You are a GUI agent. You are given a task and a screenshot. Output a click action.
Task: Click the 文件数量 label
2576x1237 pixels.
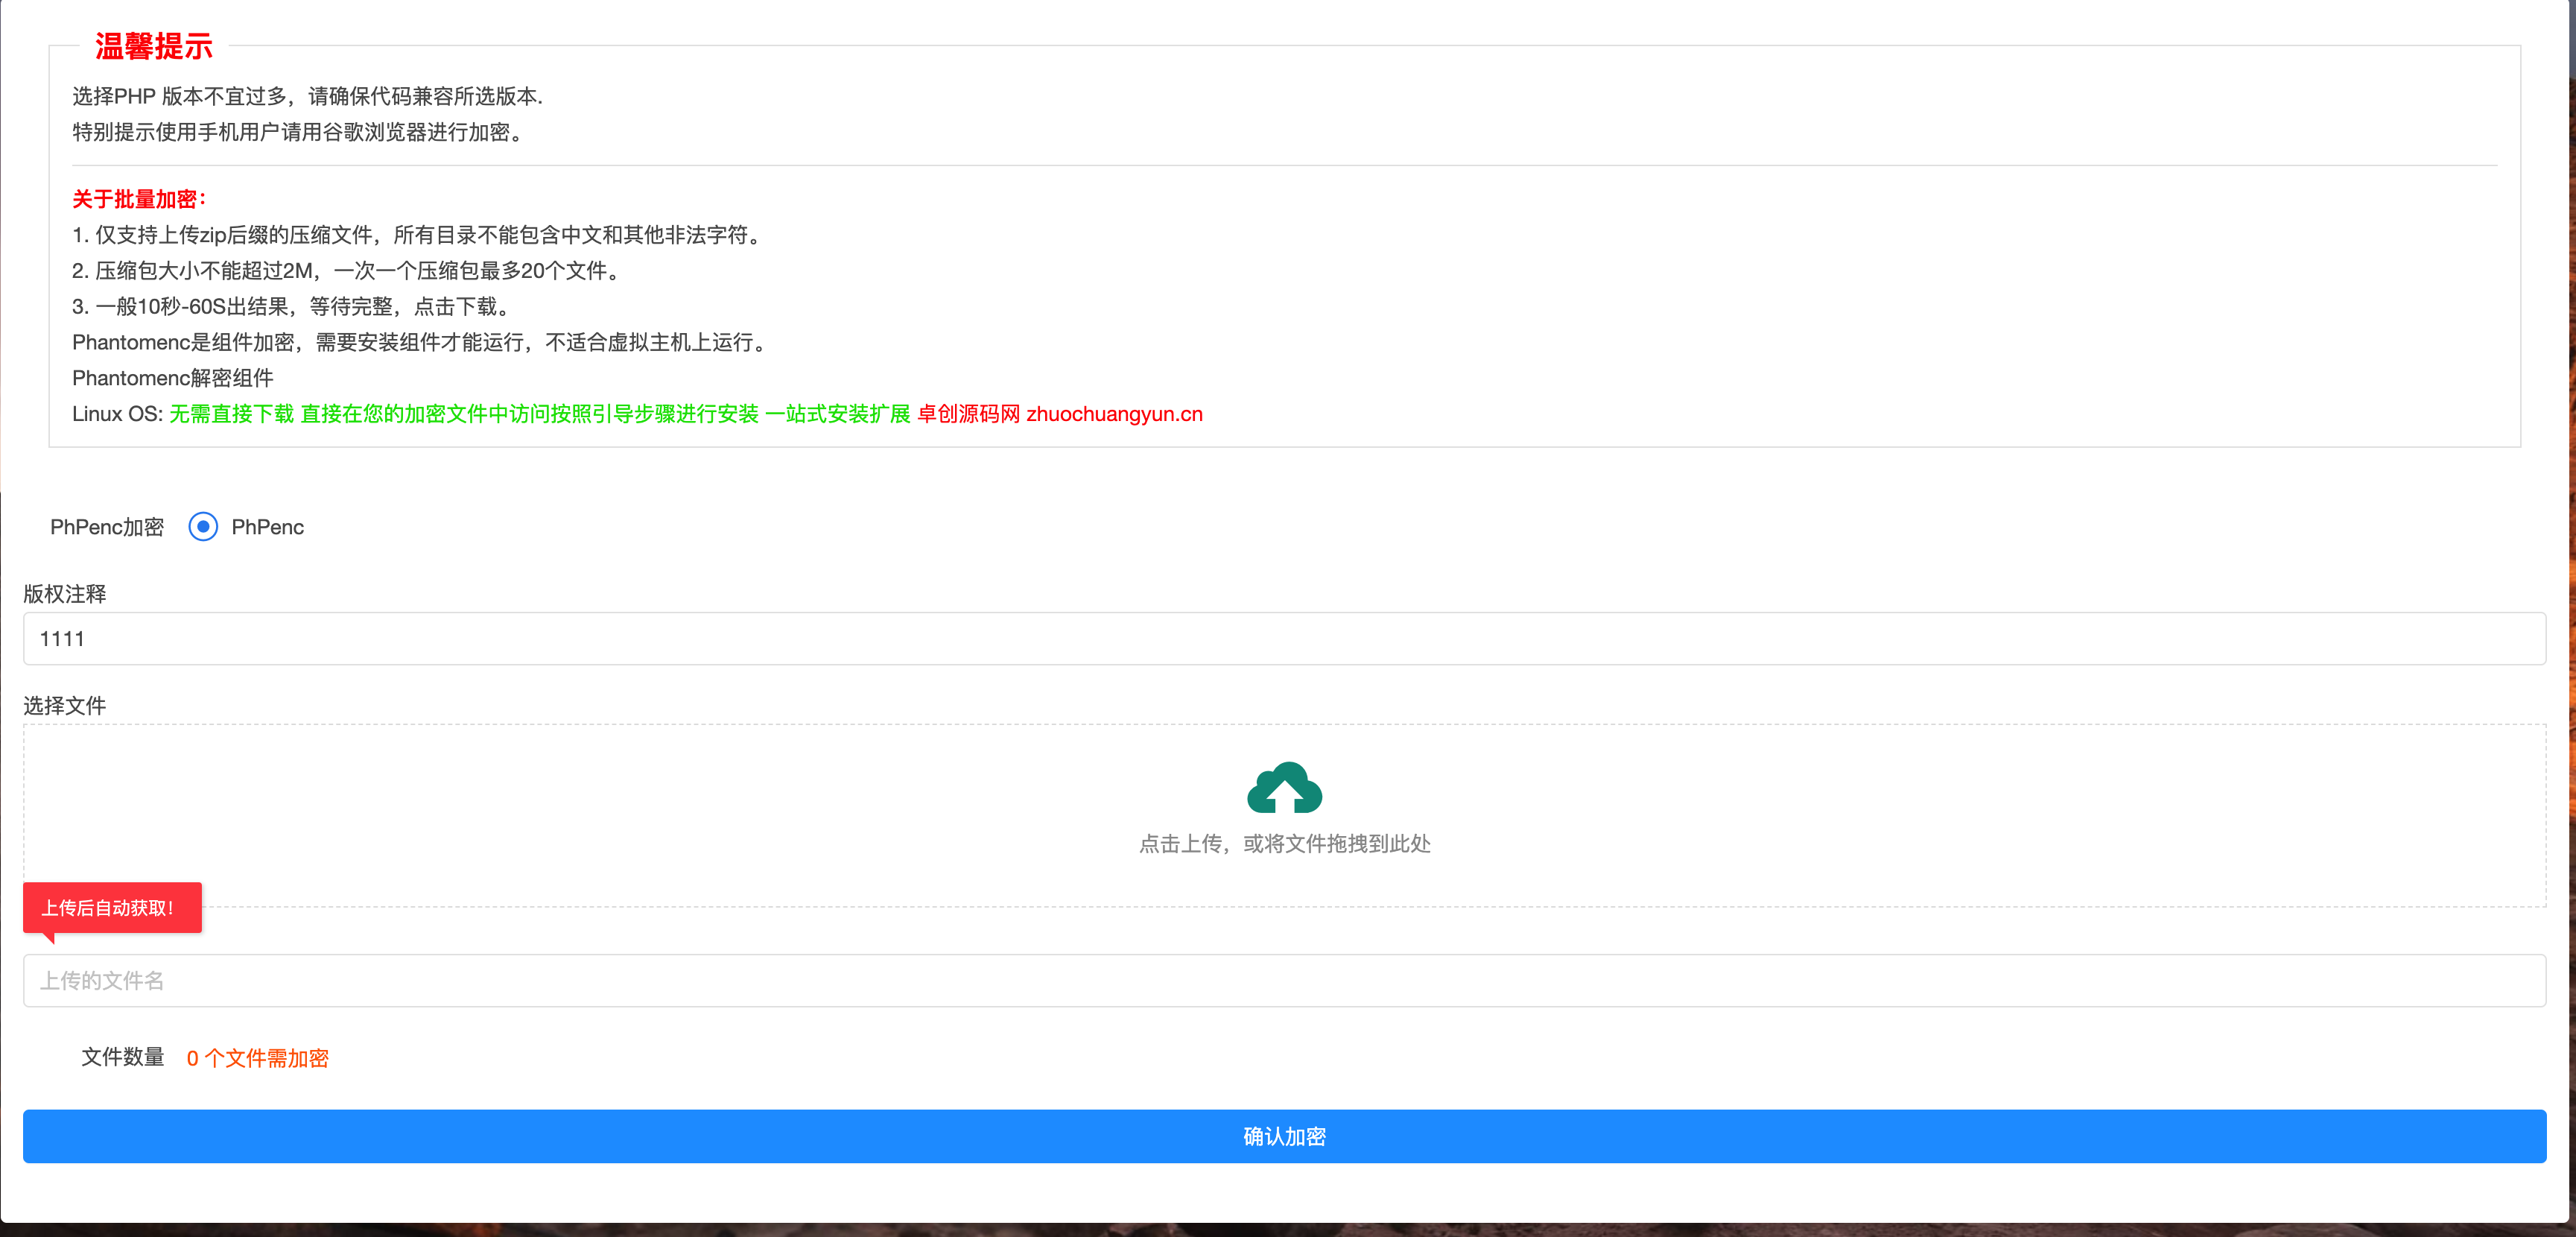tap(123, 1057)
